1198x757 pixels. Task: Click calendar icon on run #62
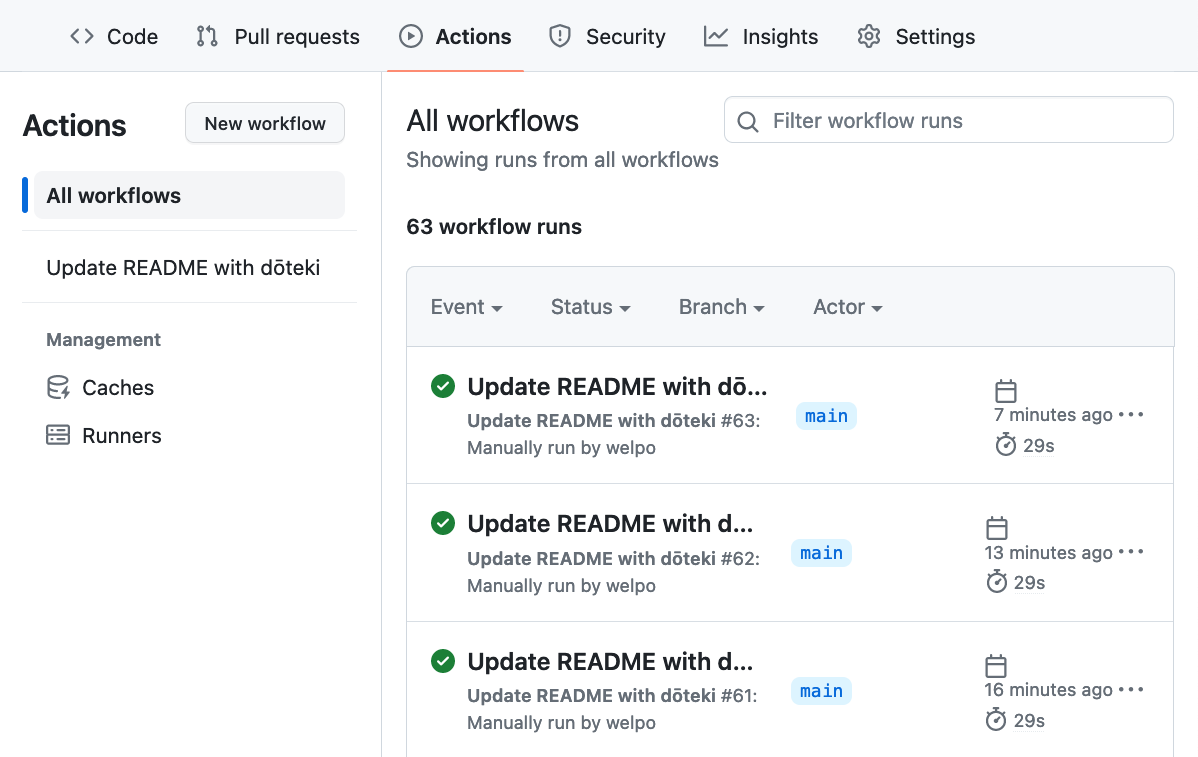pyautogui.click(x=996, y=528)
